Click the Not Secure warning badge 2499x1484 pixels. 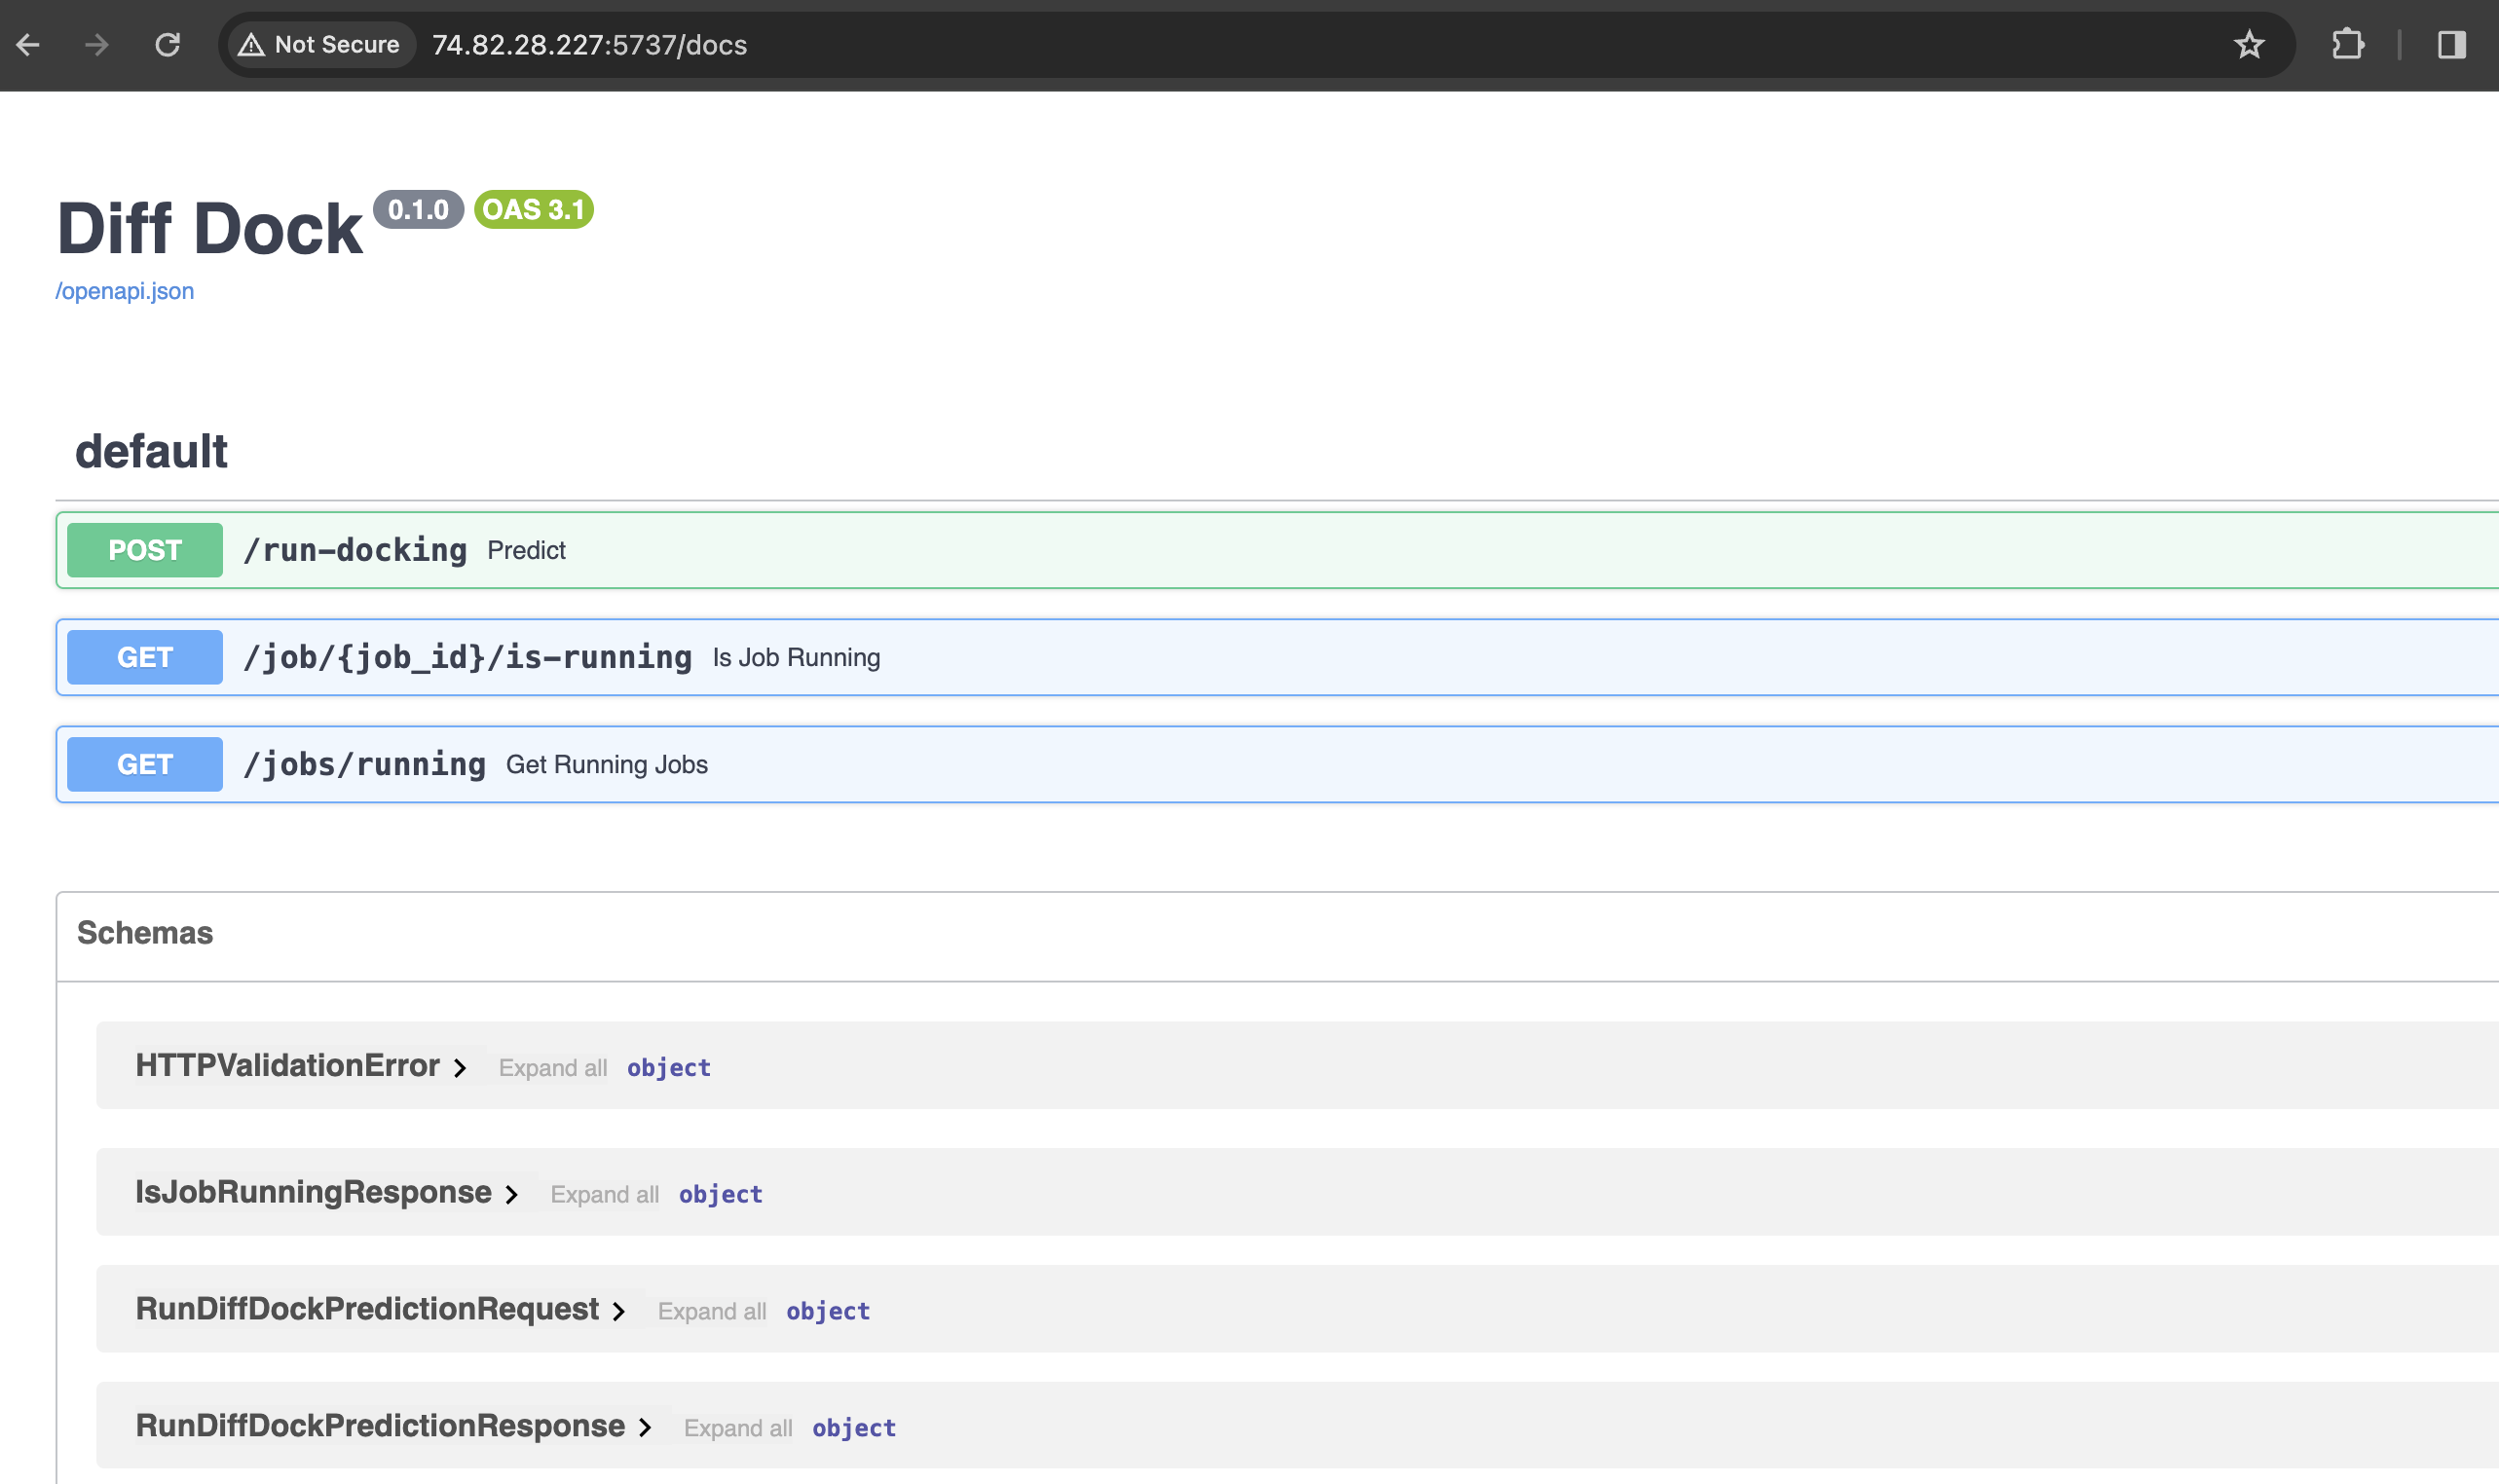(x=322, y=45)
